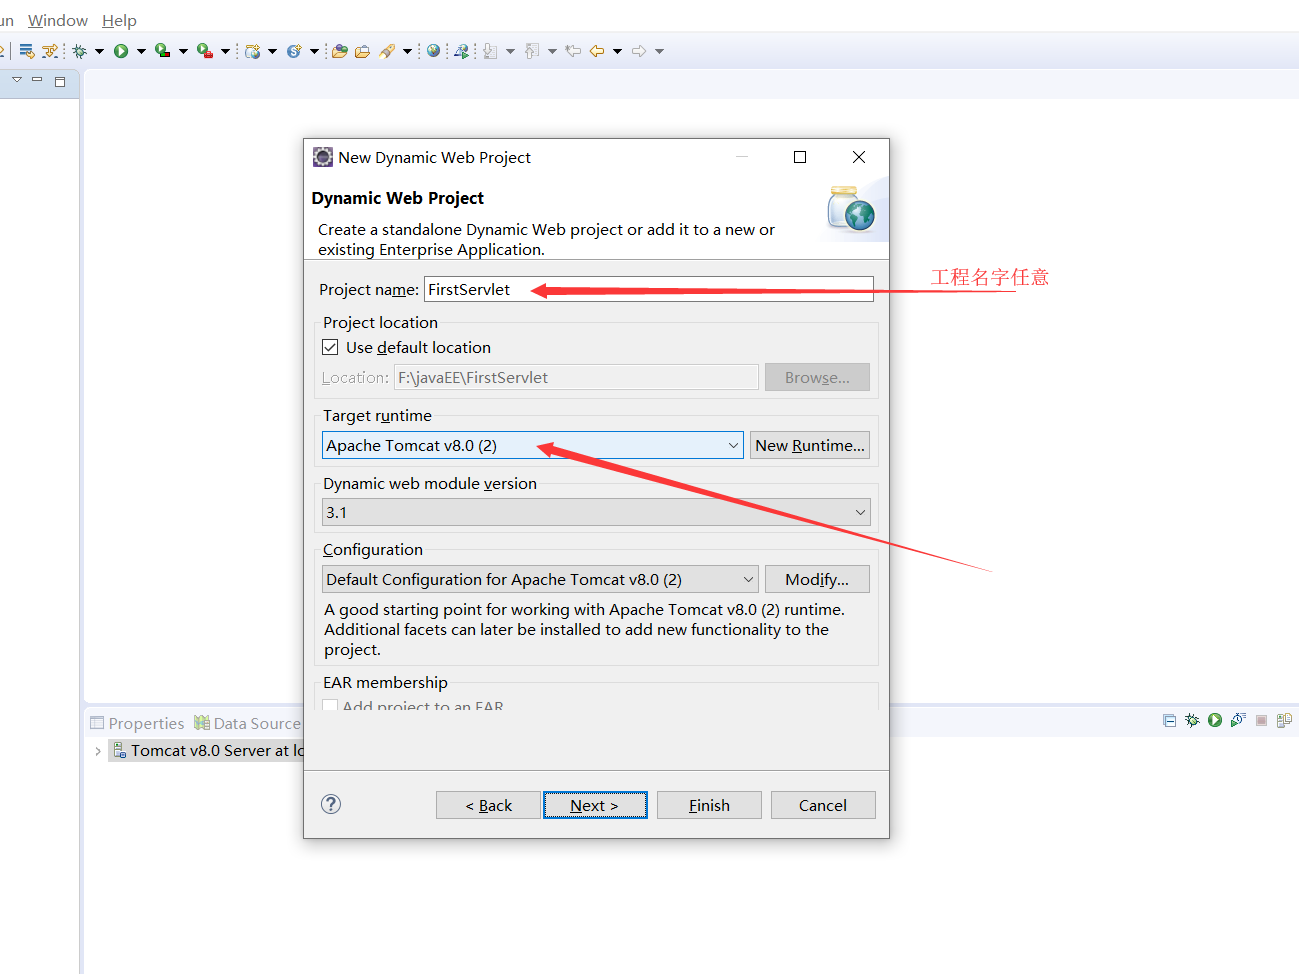This screenshot has width=1299, height=974.
Task: Maximize the New Dynamic Web Project dialog
Action: click(800, 157)
